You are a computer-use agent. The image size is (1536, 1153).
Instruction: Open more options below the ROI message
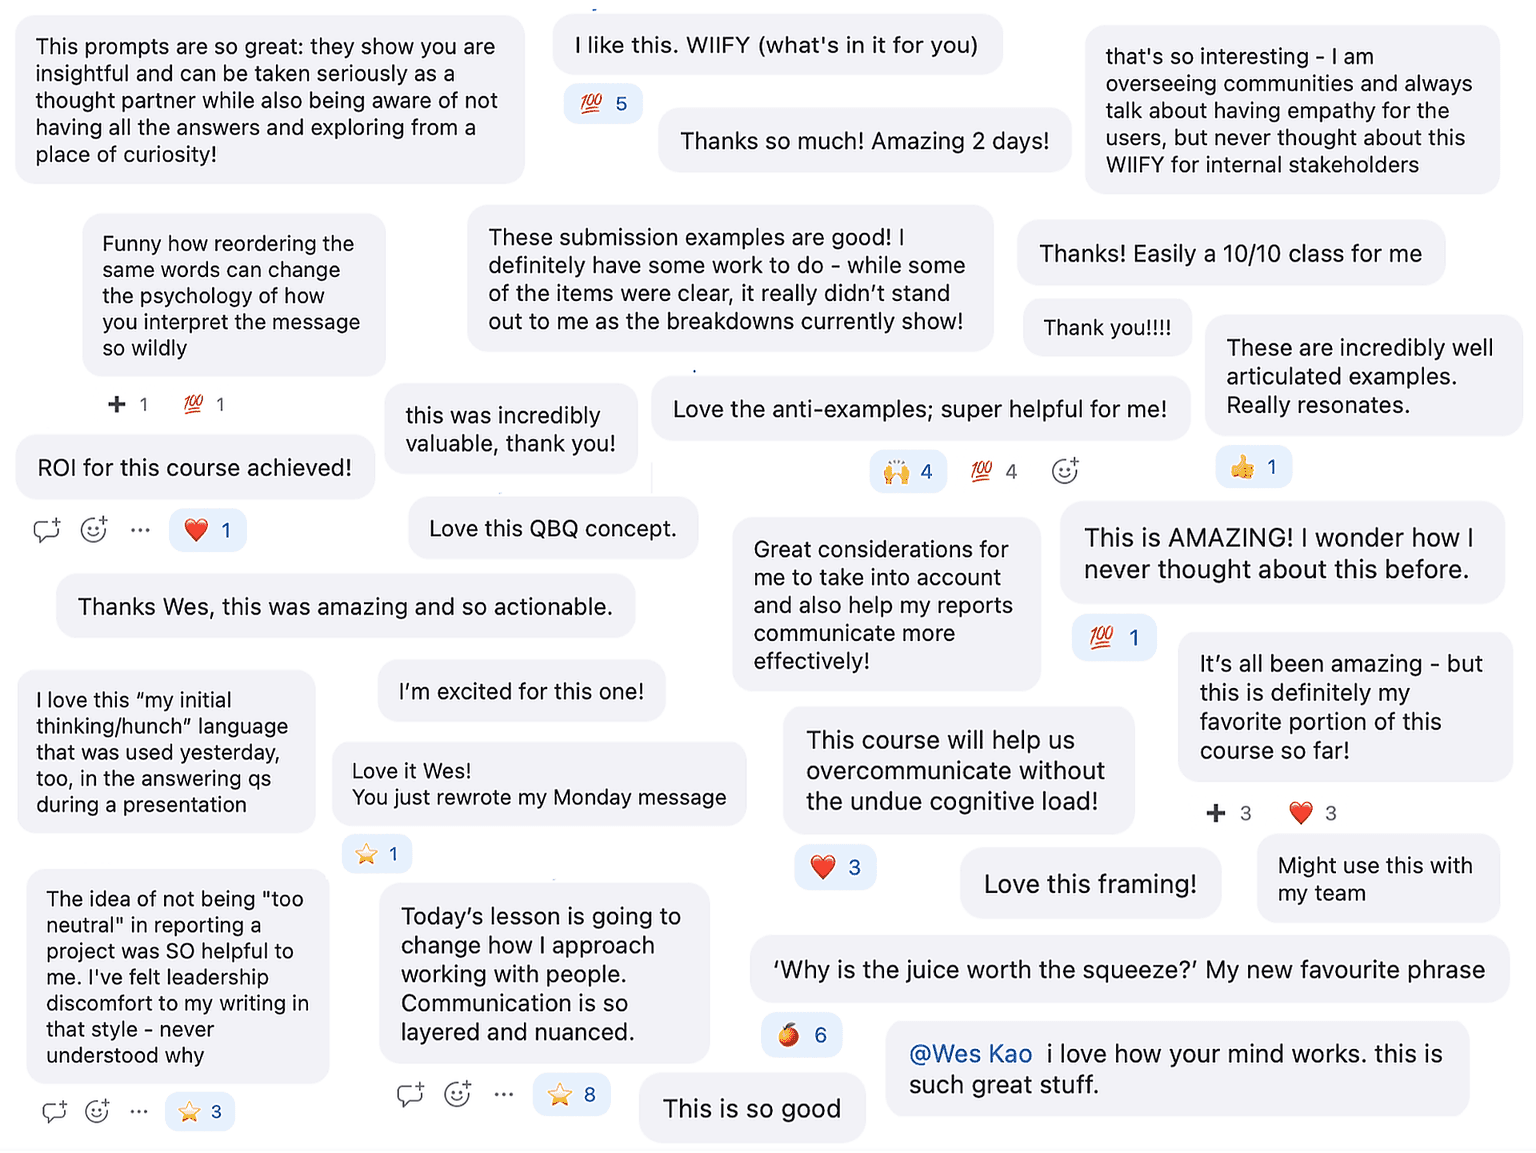click(x=140, y=530)
